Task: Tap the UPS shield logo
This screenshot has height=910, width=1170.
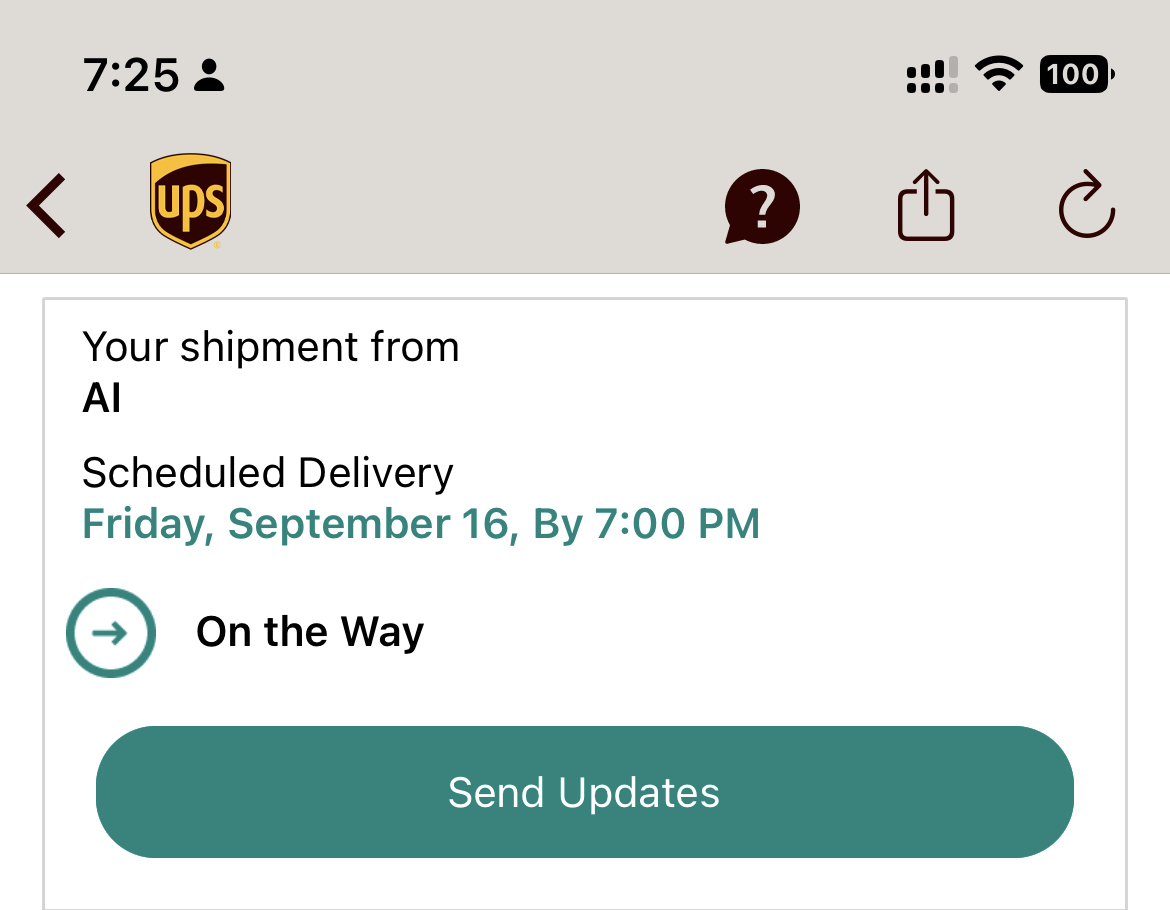Action: click(x=190, y=201)
